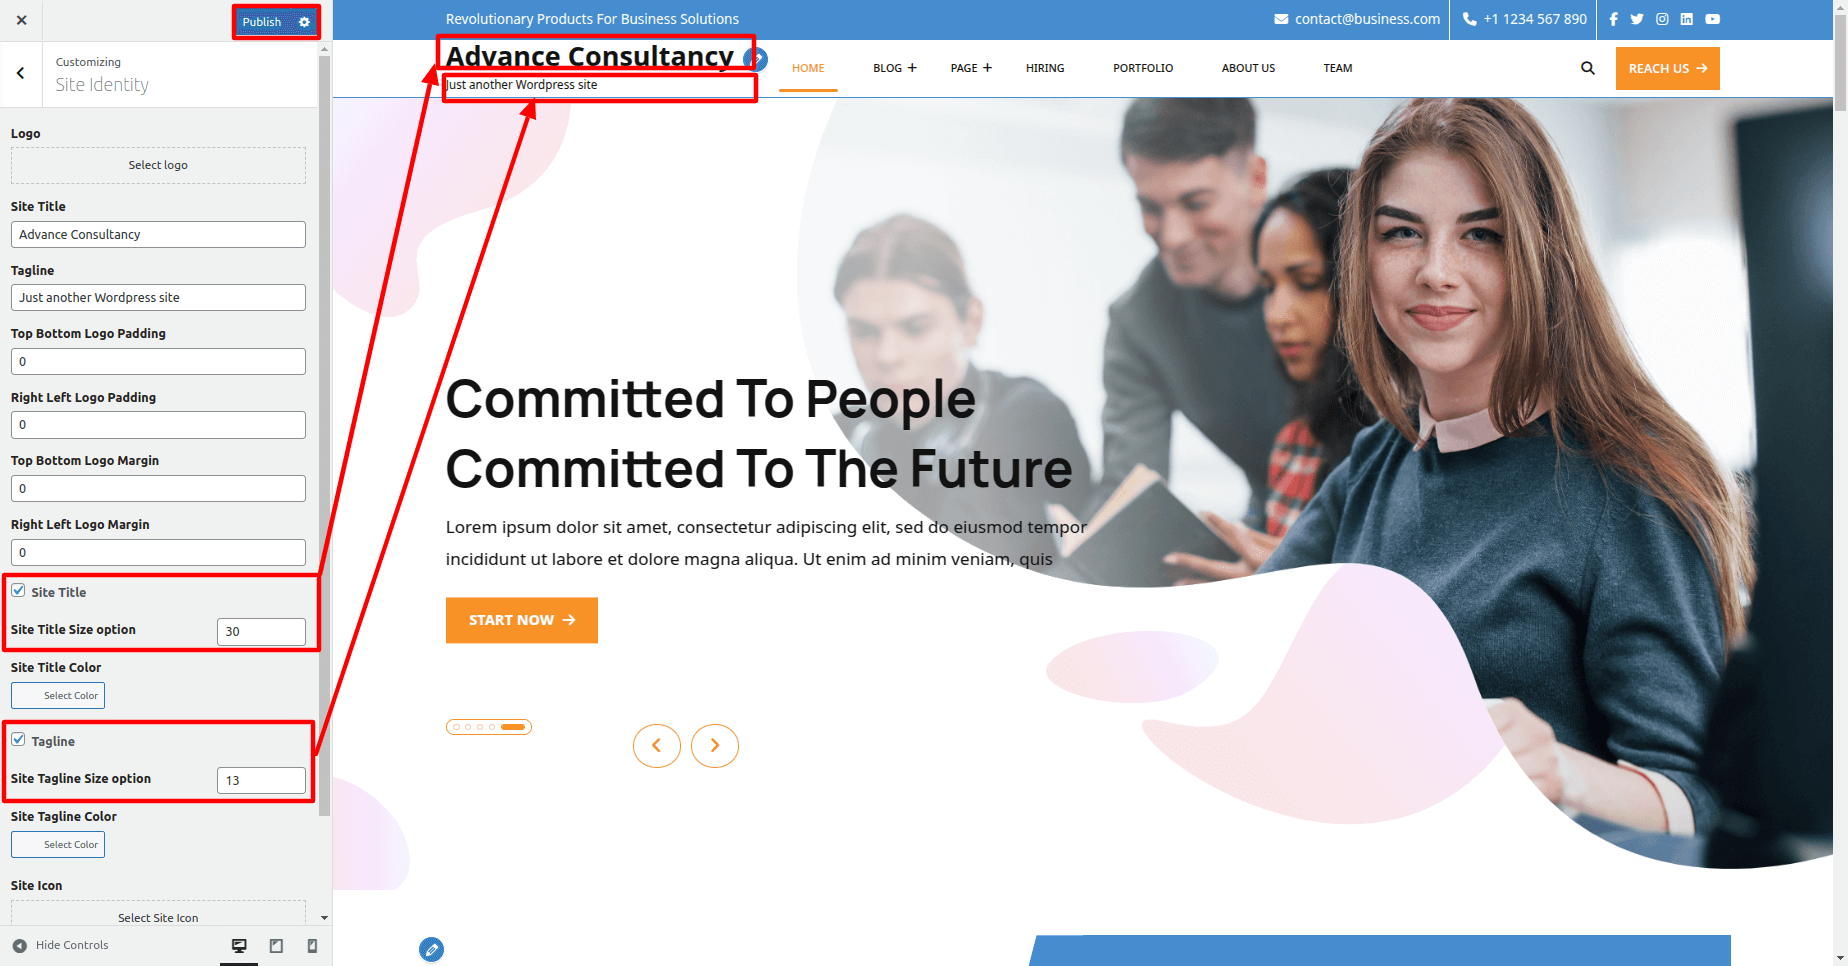
Task: Toggle Hide Controls at panel bottom
Action: pyautogui.click(x=60, y=945)
